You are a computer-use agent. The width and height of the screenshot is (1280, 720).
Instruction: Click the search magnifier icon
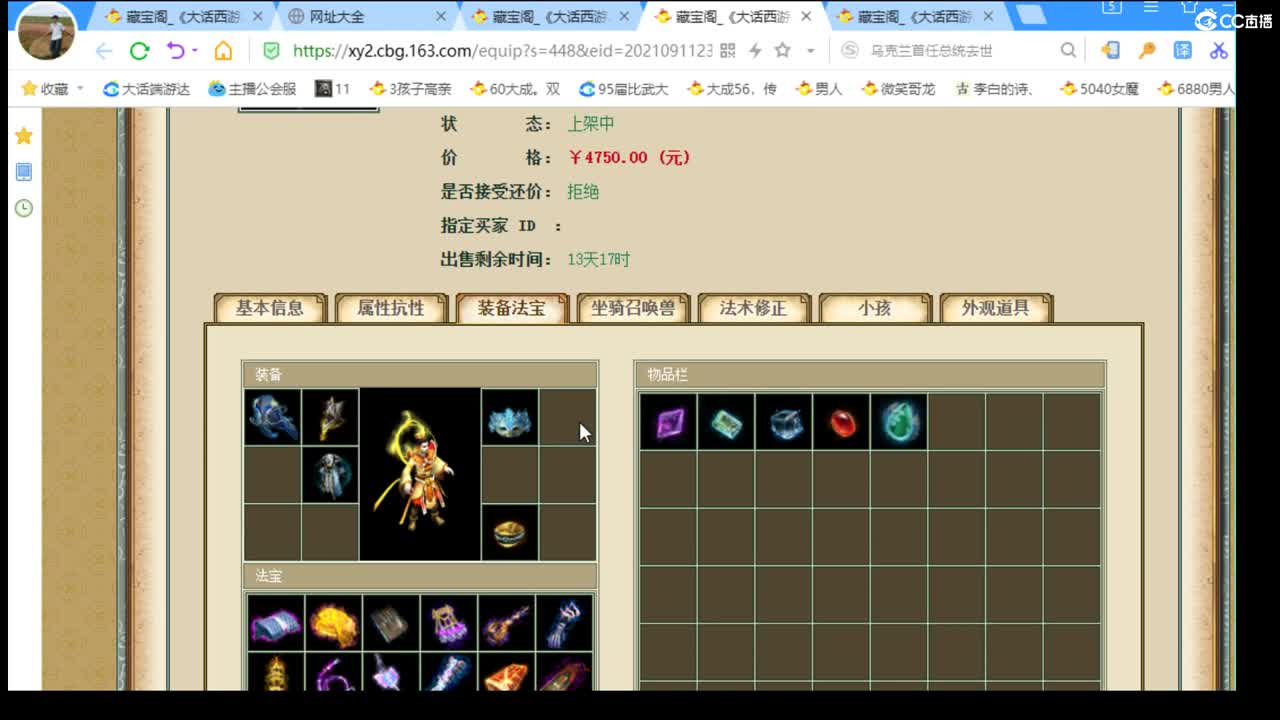coord(1068,51)
